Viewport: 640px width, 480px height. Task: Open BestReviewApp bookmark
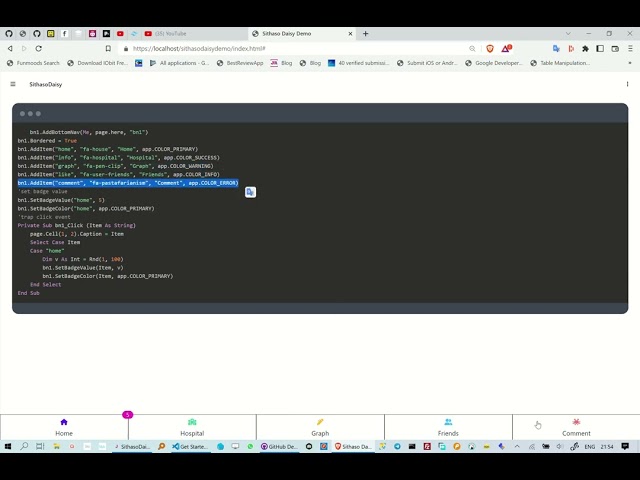pyautogui.click(x=240, y=63)
